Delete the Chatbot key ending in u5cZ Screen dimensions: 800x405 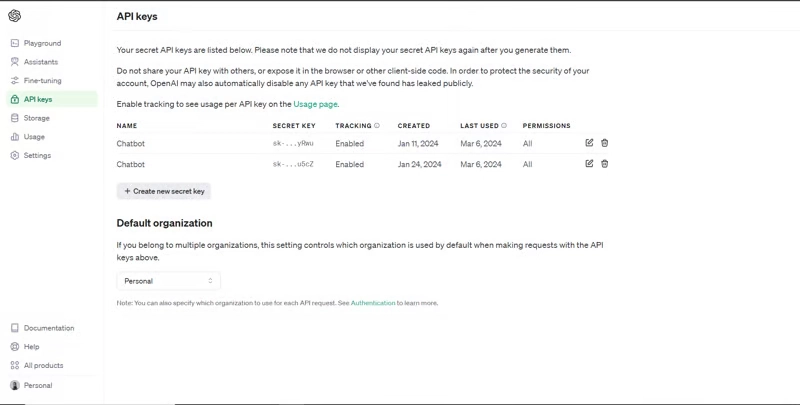pos(605,164)
